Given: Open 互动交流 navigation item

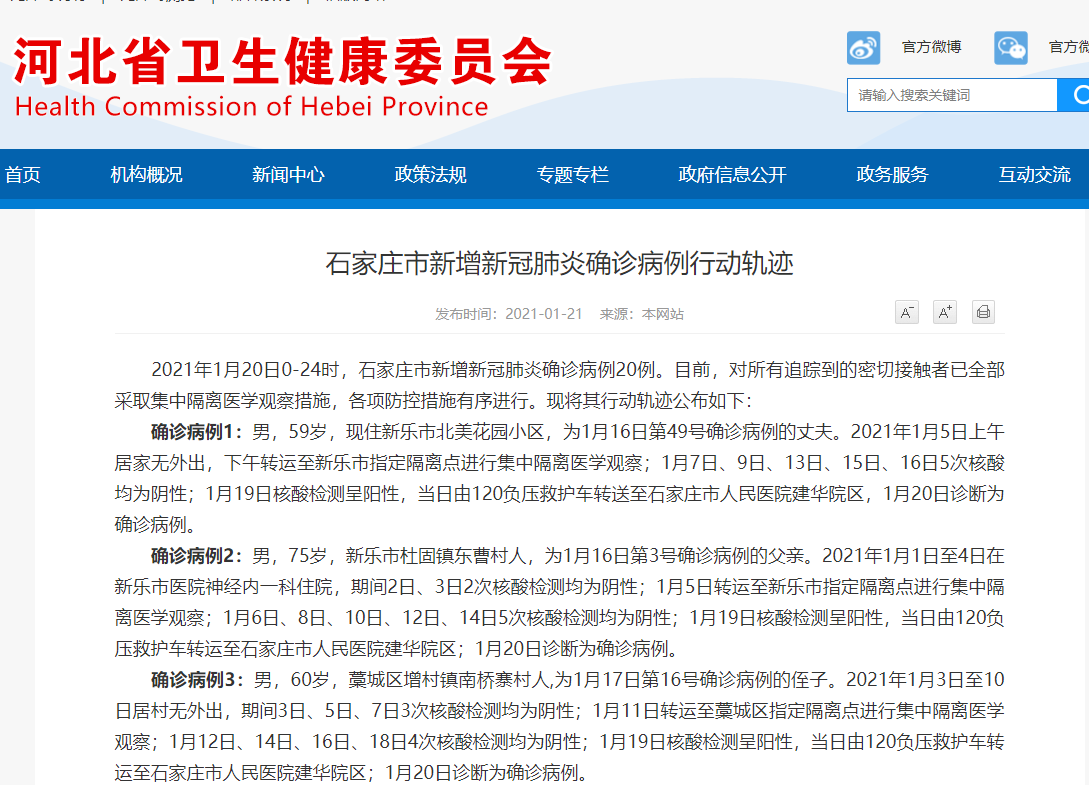Looking at the screenshot, I should click(1035, 174).
